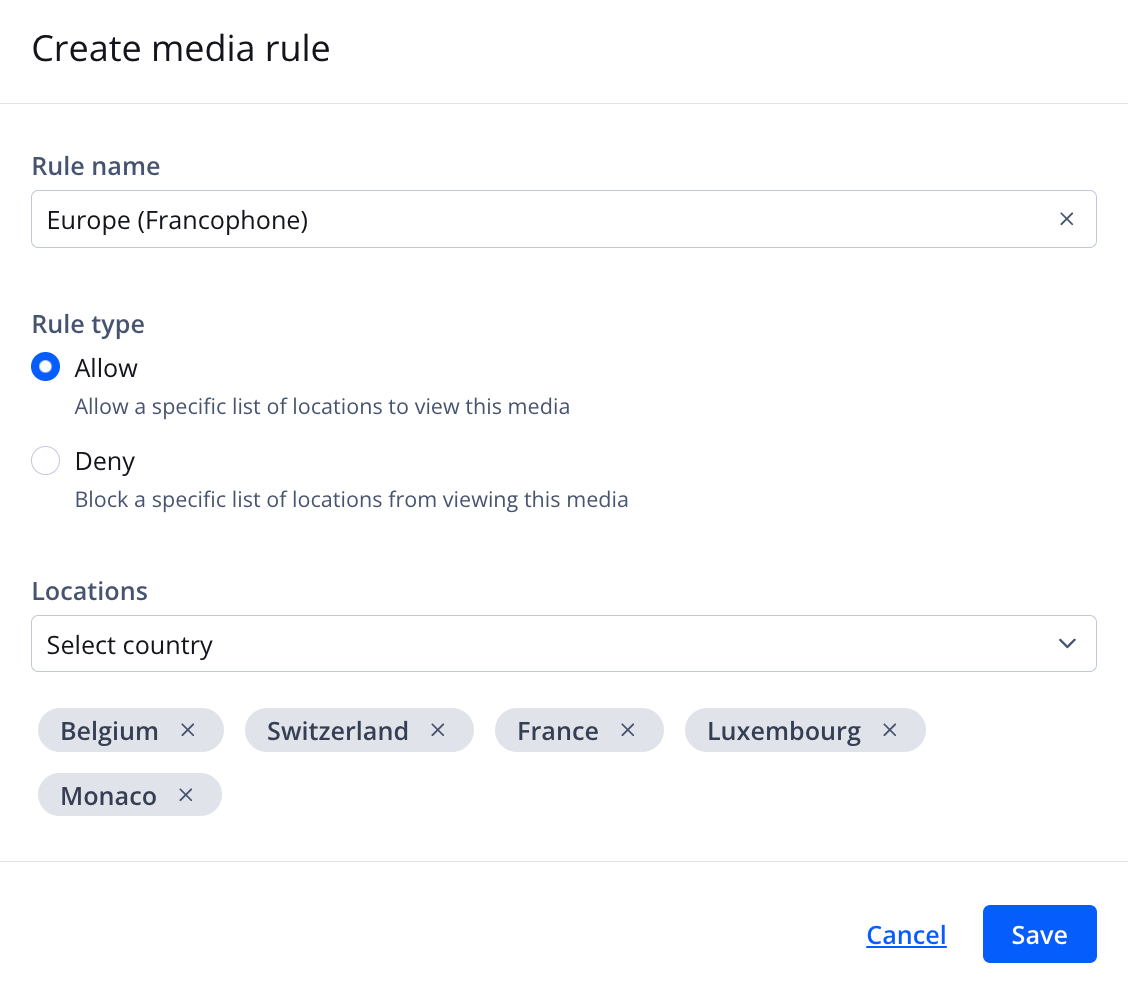This screenshot has width=1128, height=996.
Task: Remove the France location chip
Action: point(627,730)
